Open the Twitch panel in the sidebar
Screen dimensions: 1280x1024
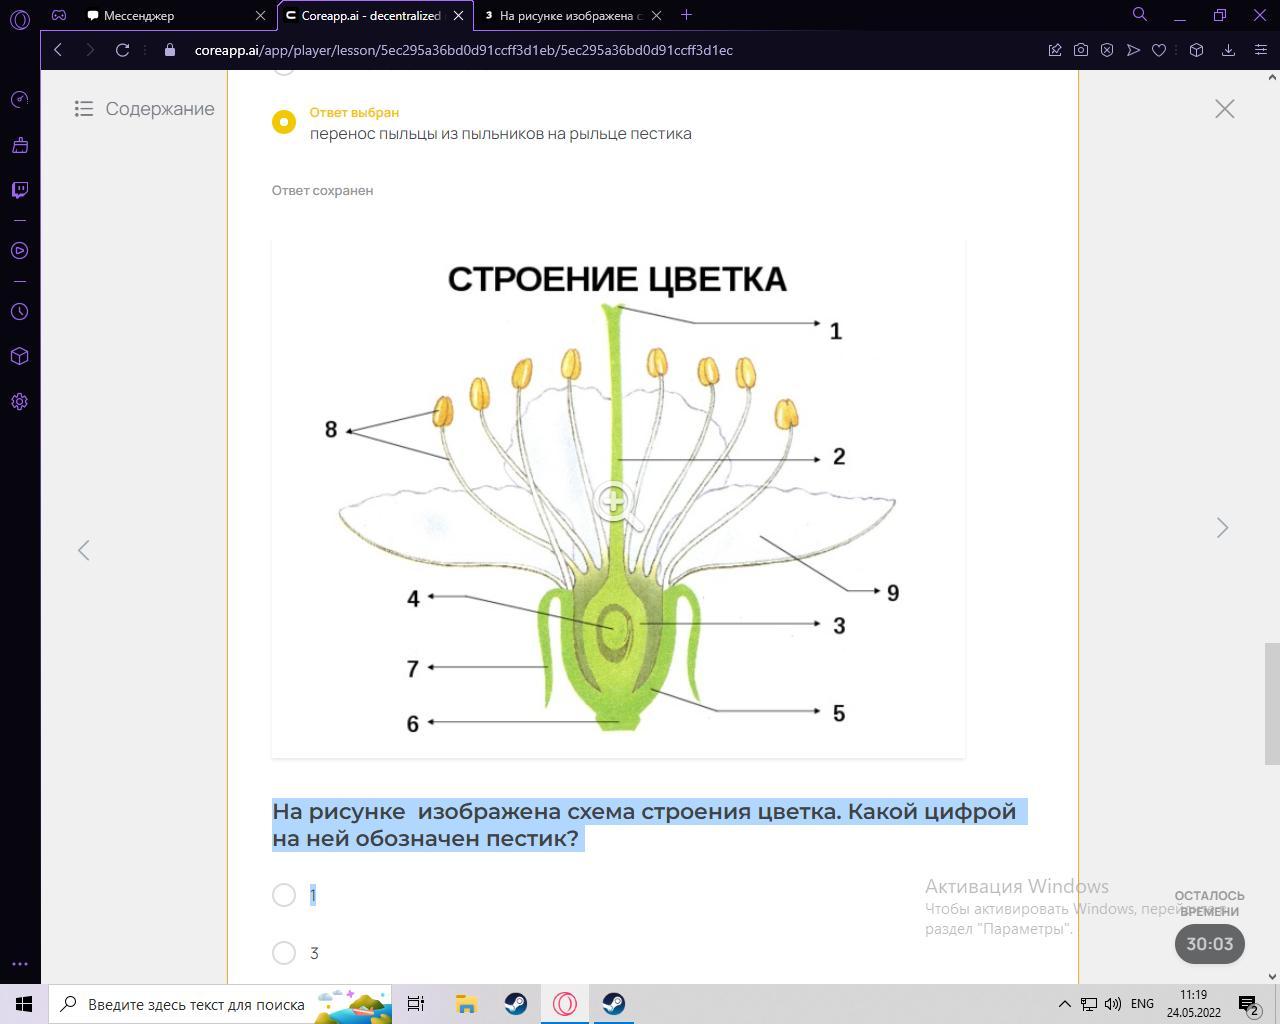(19, 190)
